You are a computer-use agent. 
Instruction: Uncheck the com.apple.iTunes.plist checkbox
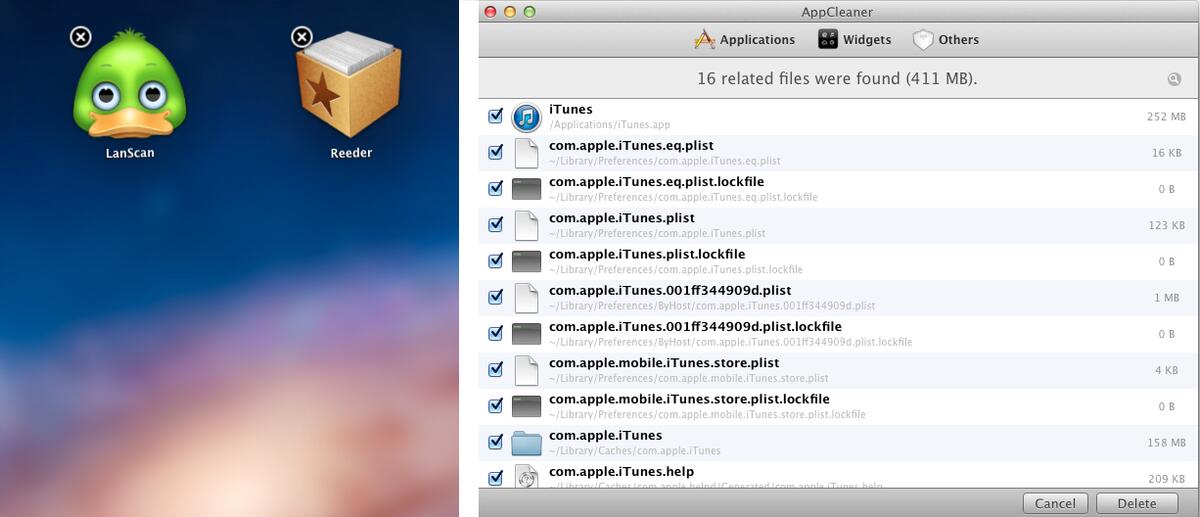point(495,225)
